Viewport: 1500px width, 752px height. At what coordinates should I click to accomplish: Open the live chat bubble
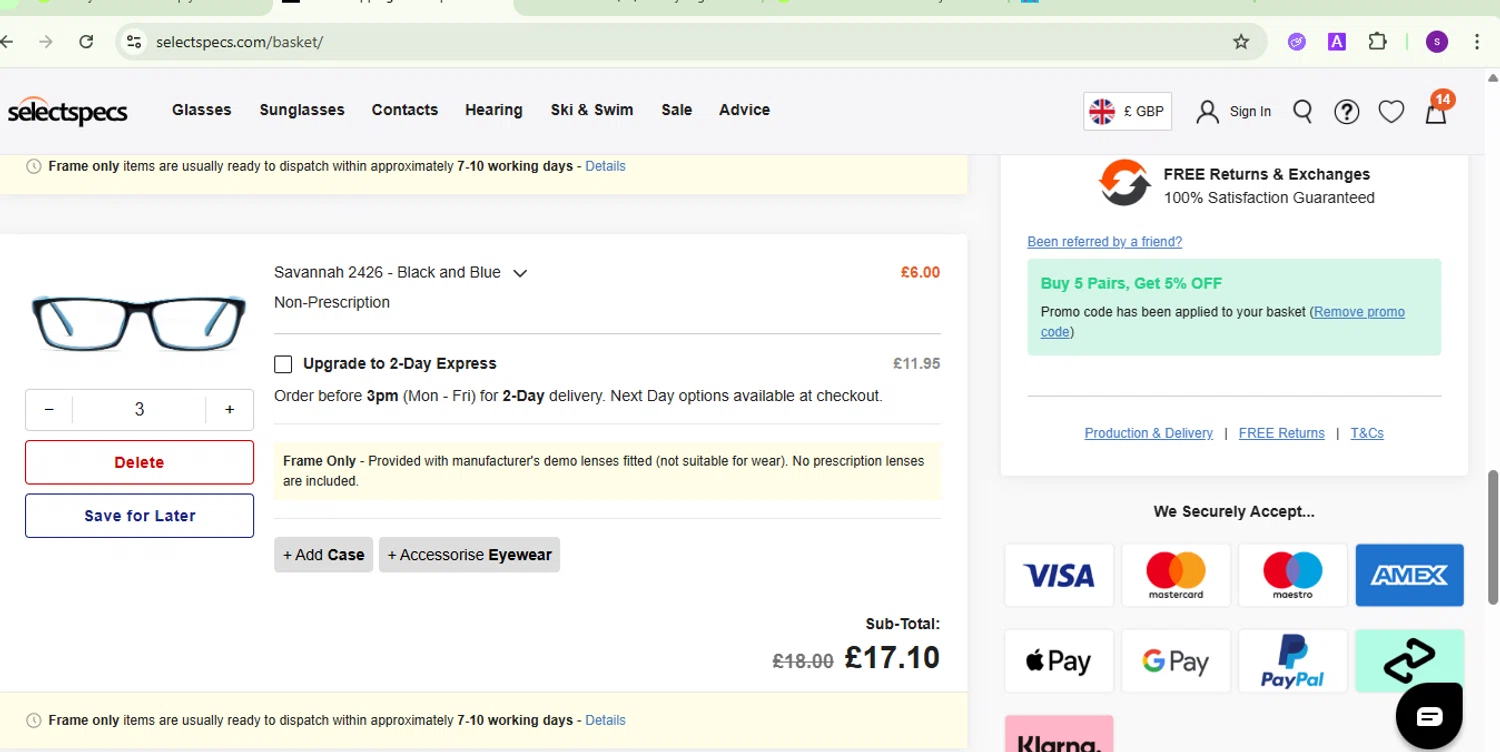point(1429,716)
